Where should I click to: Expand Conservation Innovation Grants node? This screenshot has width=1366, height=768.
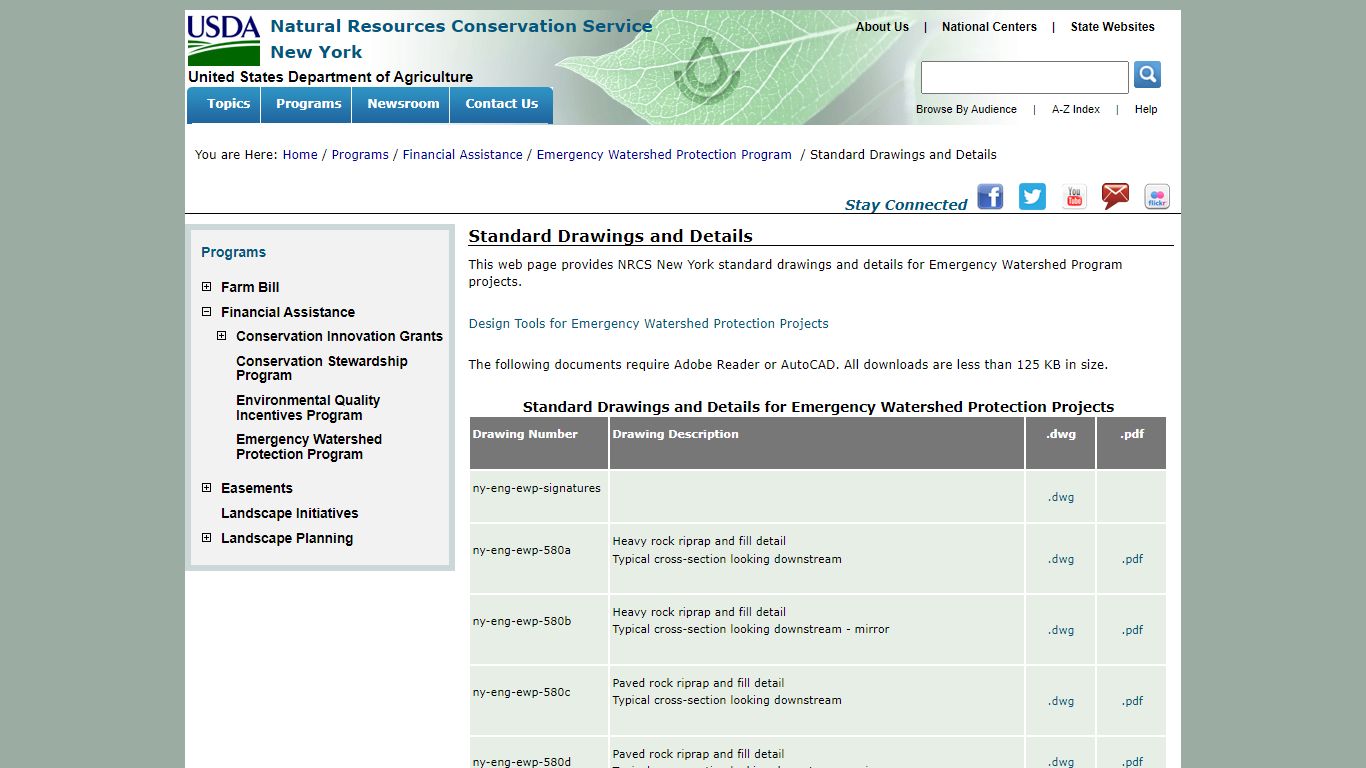pyautogui.click(x=222, y=336)
